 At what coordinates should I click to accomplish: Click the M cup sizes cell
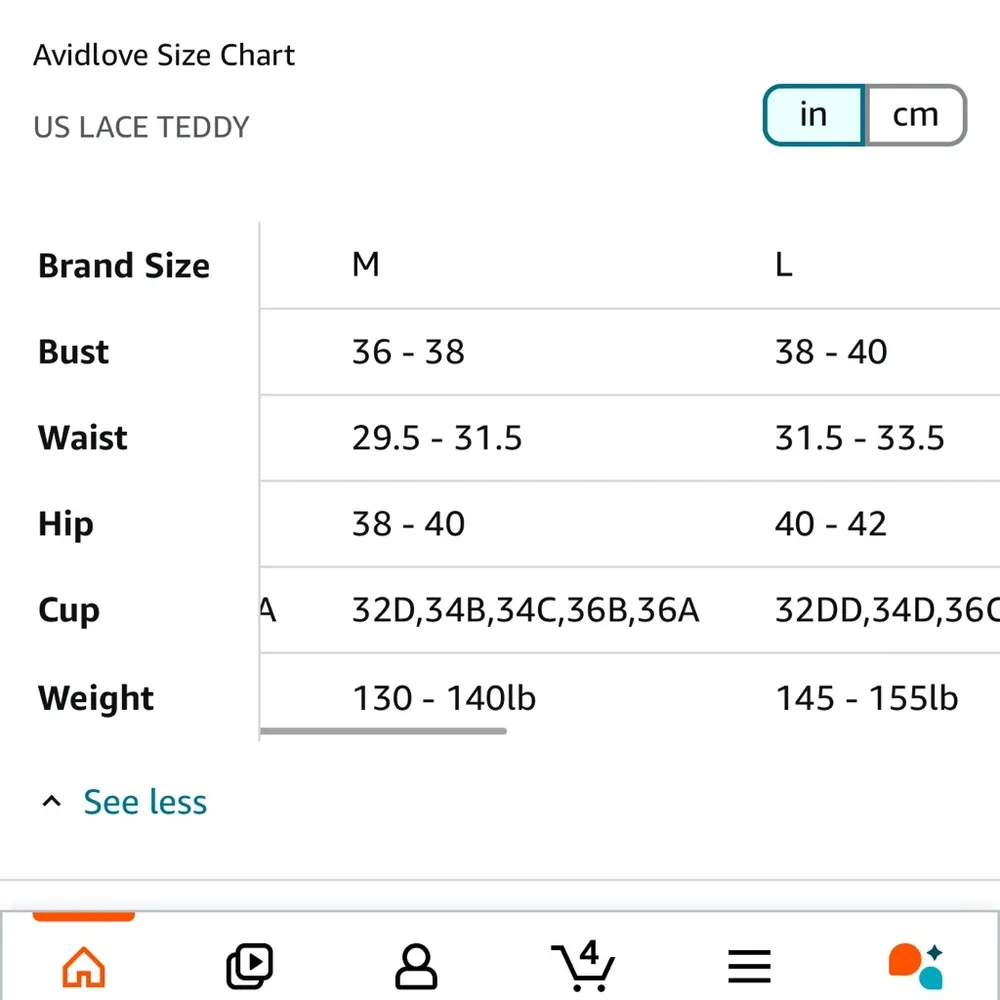(x=525, y=610)
